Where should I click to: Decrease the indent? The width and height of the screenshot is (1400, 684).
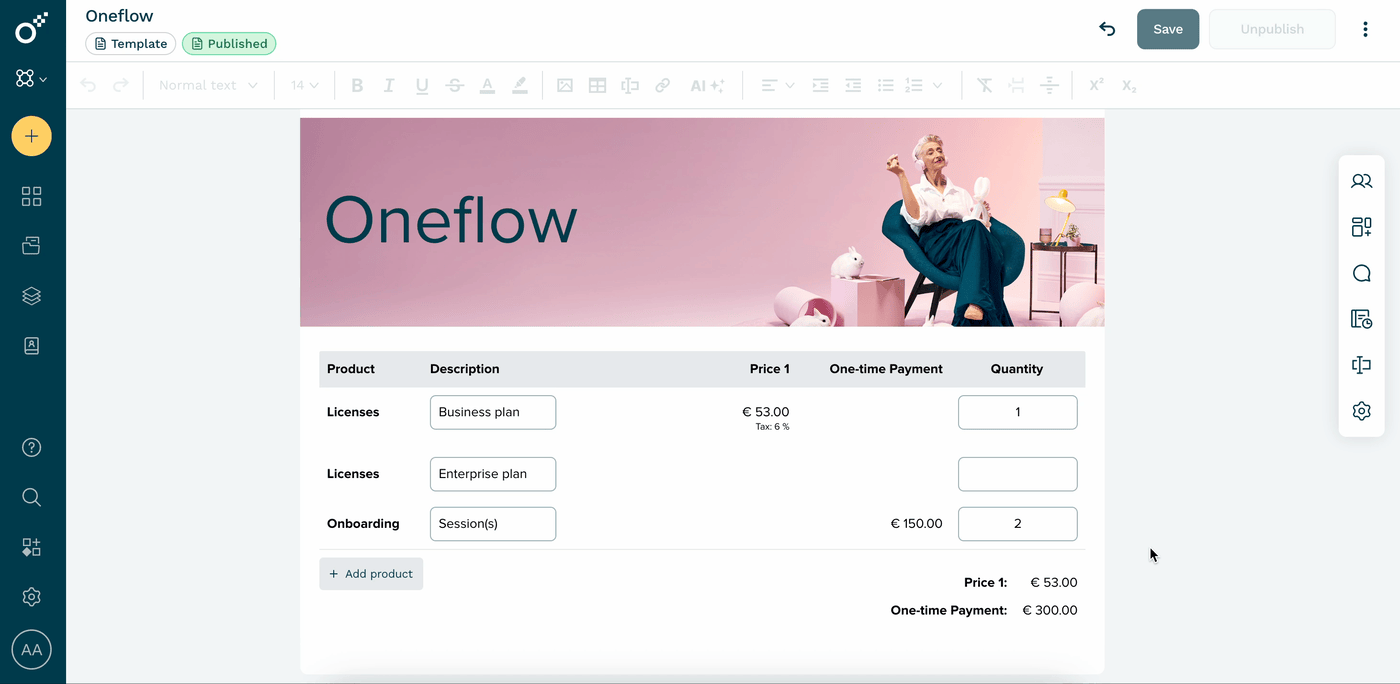[x=853, y=86]
